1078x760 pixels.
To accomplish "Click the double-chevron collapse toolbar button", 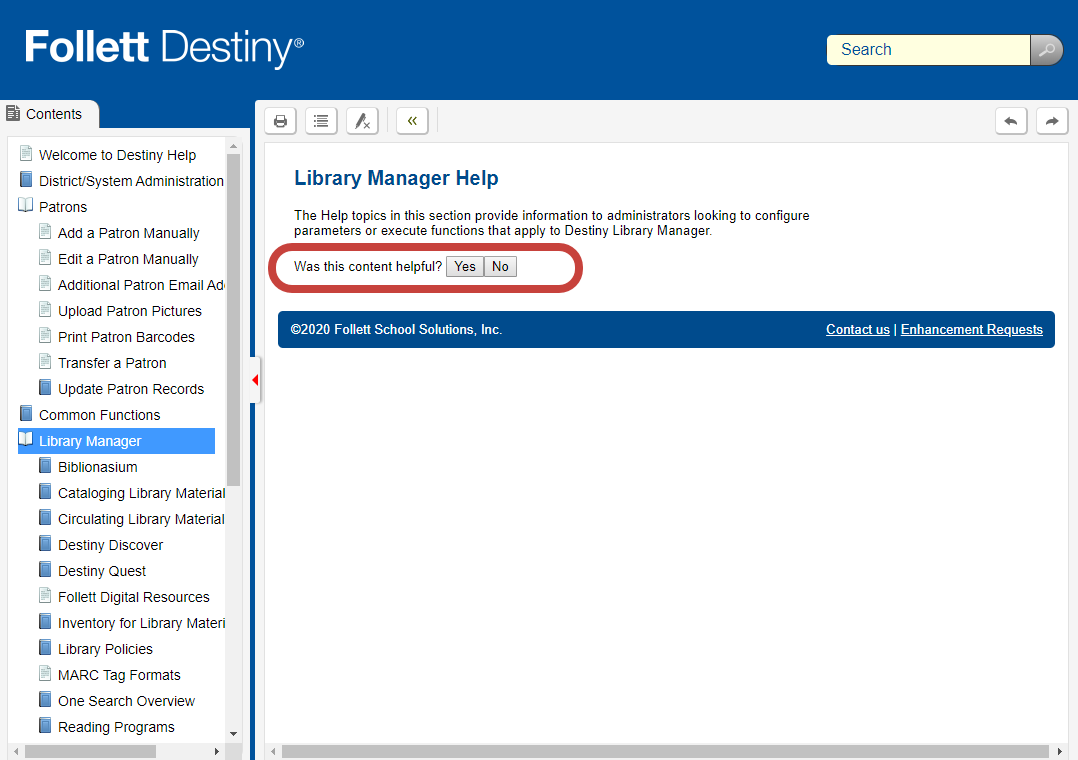I will pyautogui.click(x=412, y=121).
